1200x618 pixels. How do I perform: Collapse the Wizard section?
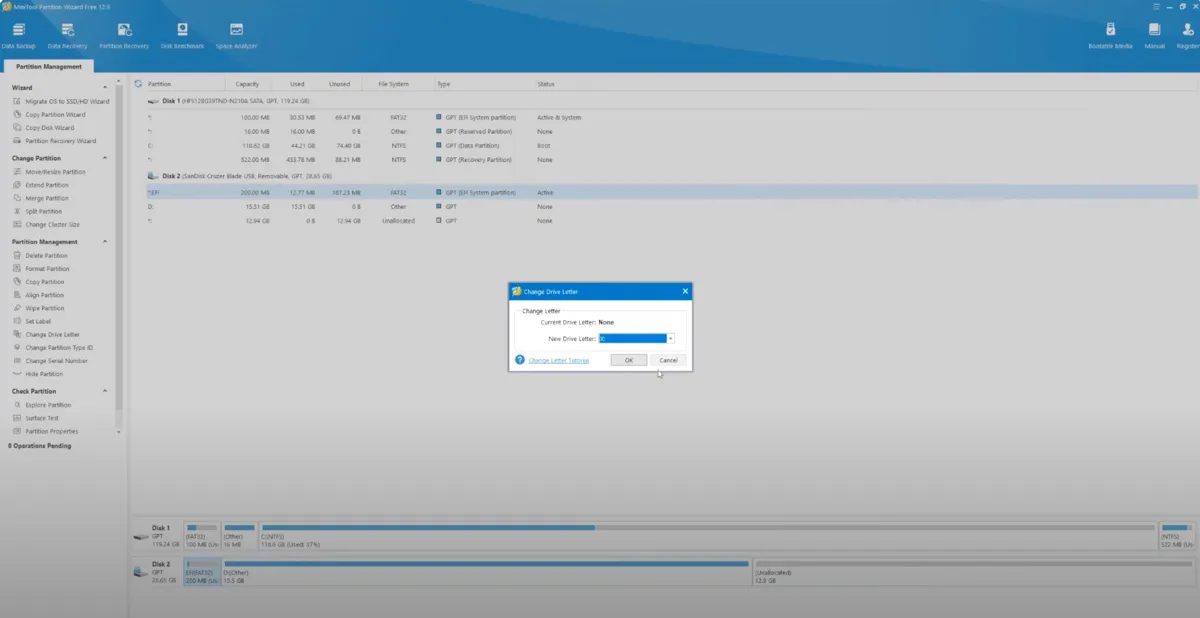click(x=106, y=88)
